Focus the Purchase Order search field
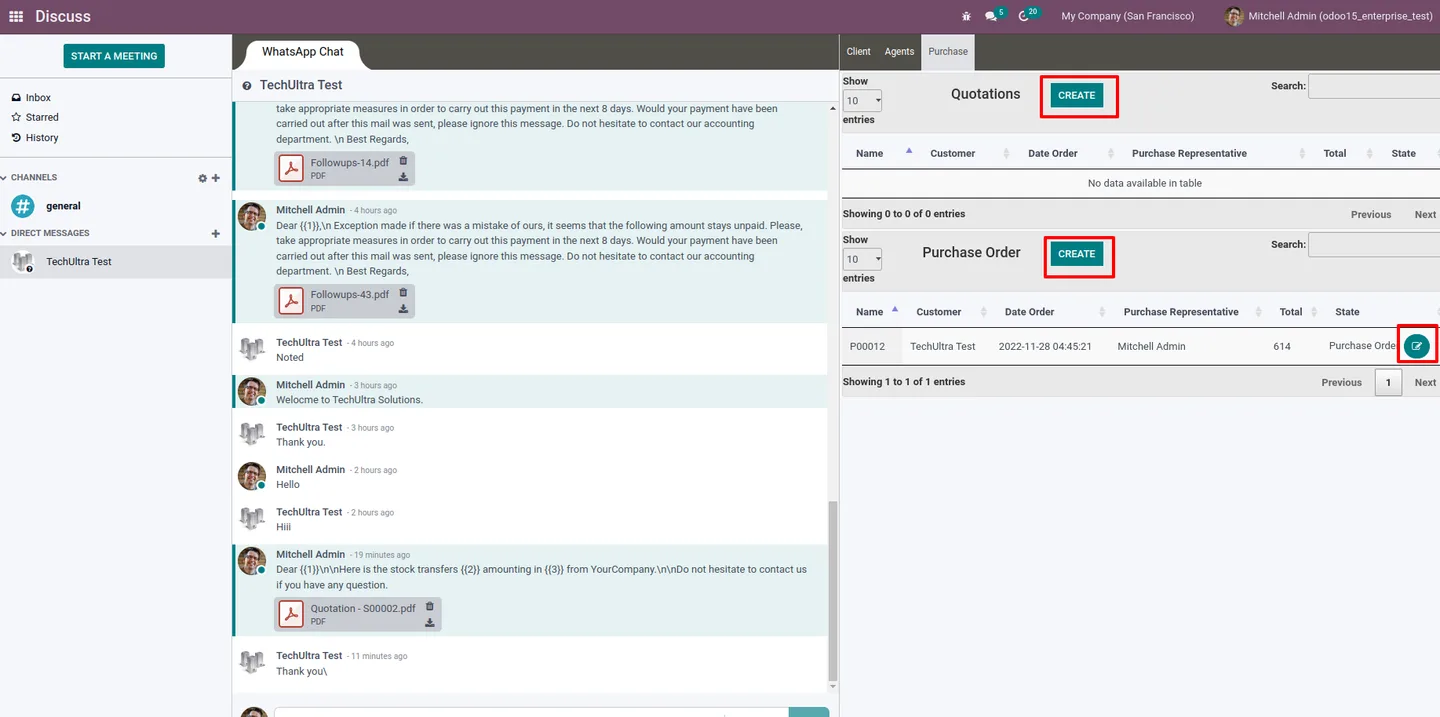The image size is (1440, 717). click(1374, 245)
